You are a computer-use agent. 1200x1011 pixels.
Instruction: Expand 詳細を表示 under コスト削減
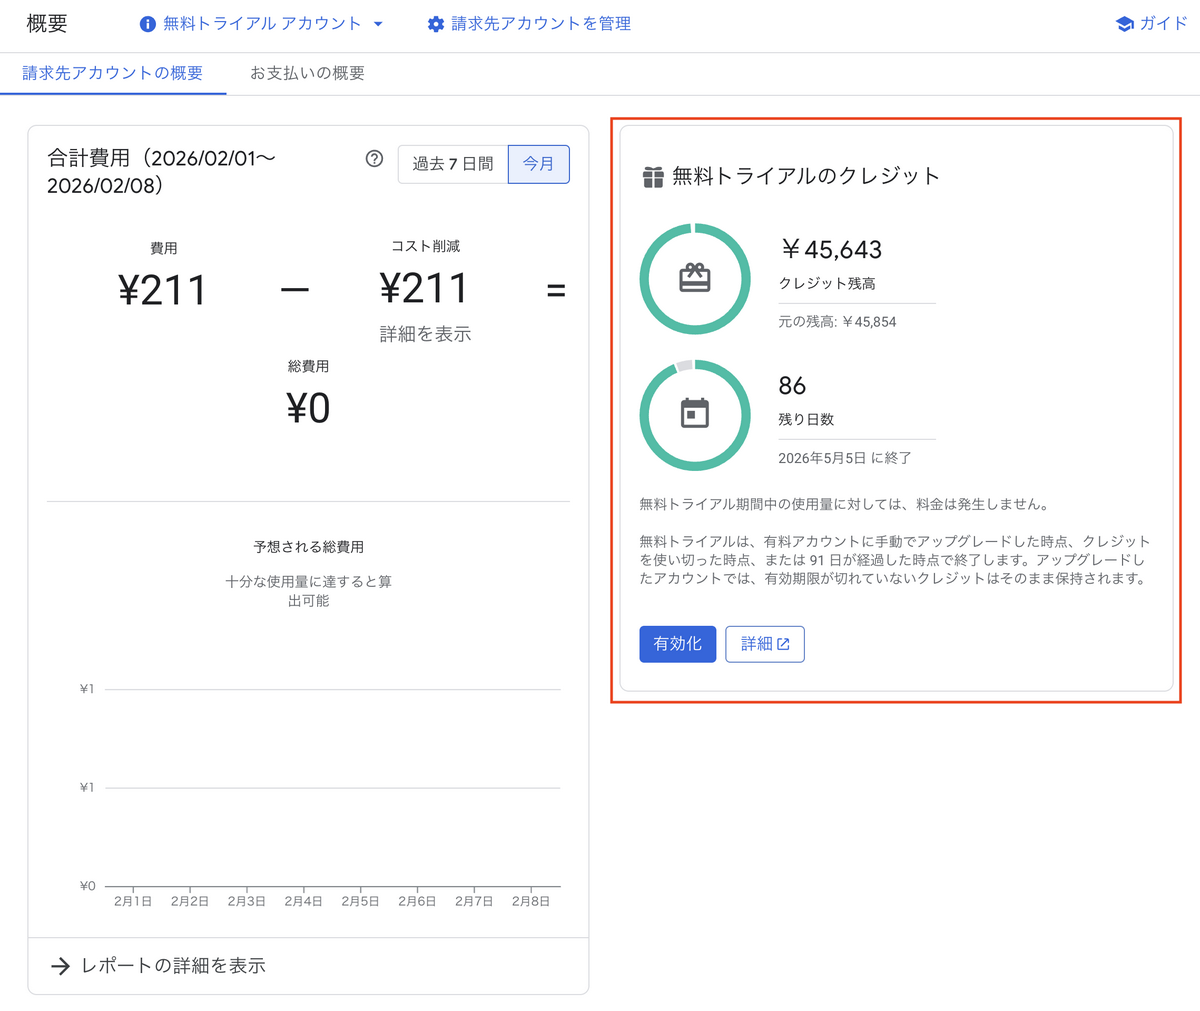coord(425,334)
